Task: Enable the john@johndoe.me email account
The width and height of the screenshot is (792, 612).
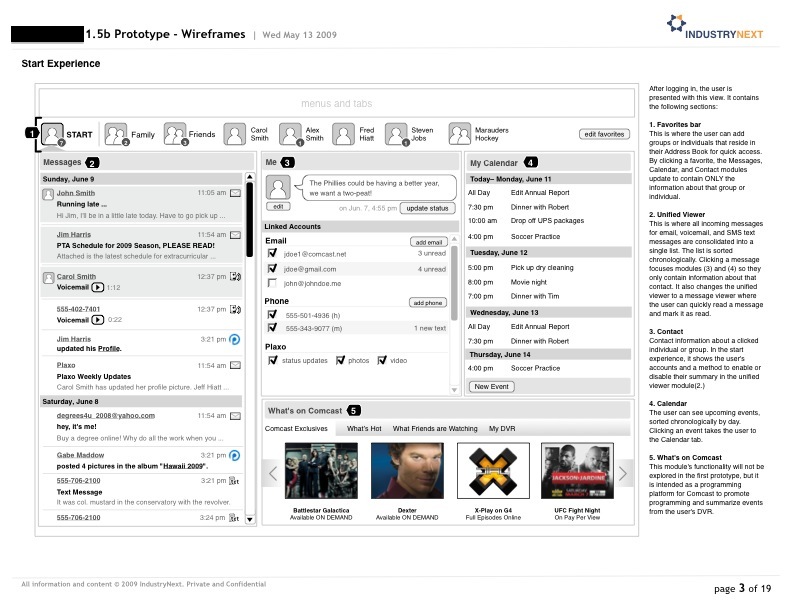Action: coord(272,283)
